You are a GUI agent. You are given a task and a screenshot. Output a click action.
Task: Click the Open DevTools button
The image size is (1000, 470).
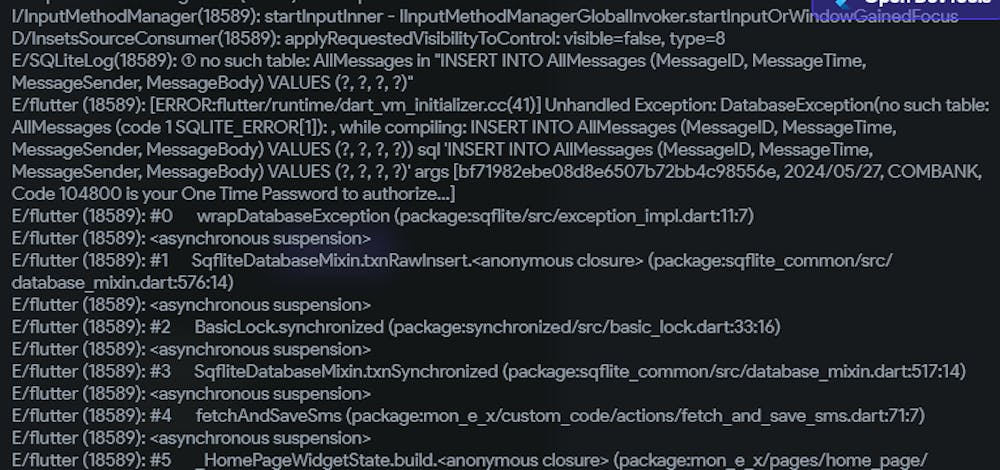tap(921, 6)
